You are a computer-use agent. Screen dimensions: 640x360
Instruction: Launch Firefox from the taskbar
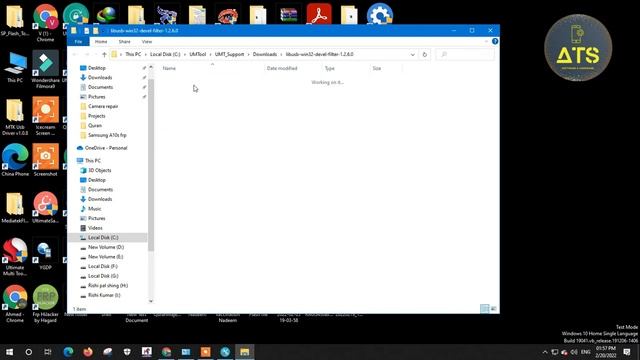pyautogui.click(x=88, y=352)
